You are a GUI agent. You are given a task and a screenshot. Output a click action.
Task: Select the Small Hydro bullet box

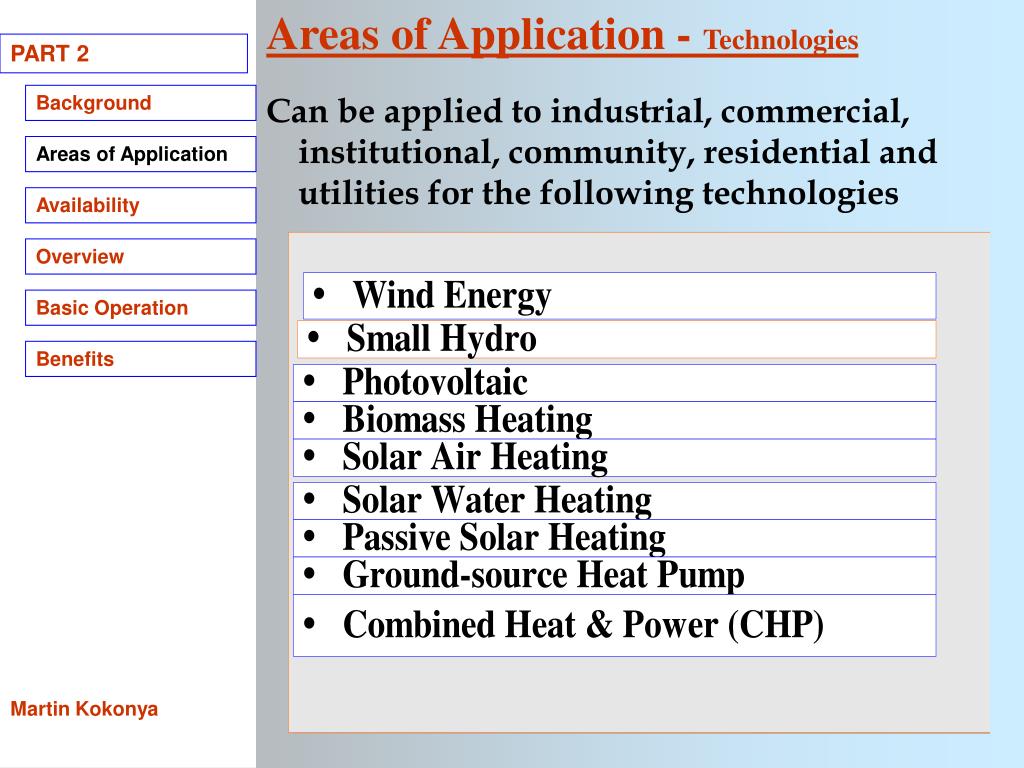616,339
